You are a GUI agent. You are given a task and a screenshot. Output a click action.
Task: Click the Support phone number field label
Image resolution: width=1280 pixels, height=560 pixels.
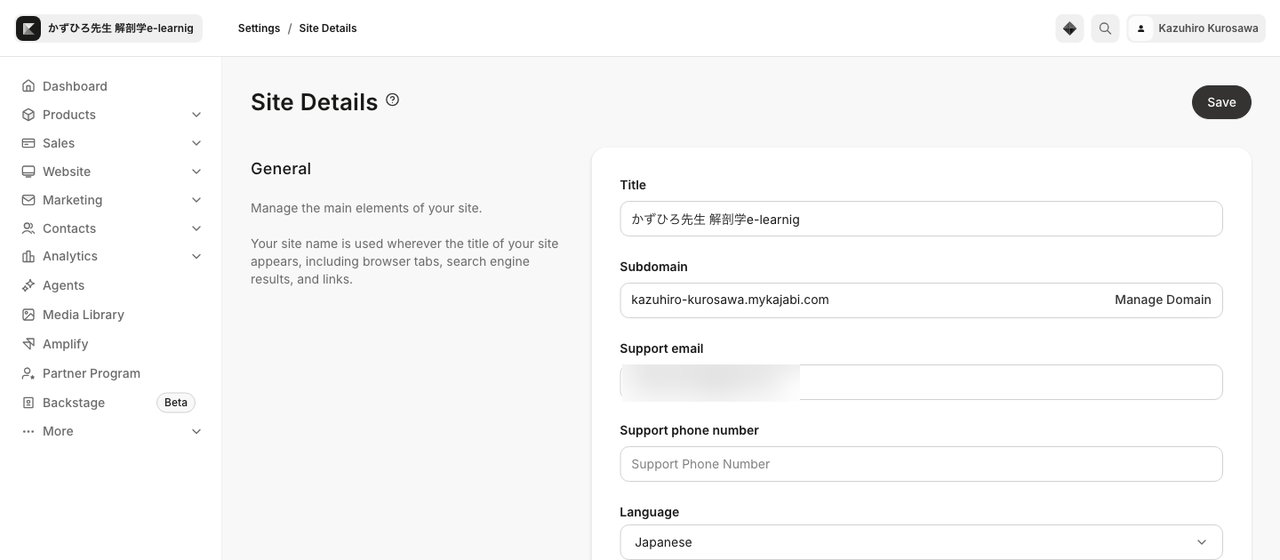[689, 430]
